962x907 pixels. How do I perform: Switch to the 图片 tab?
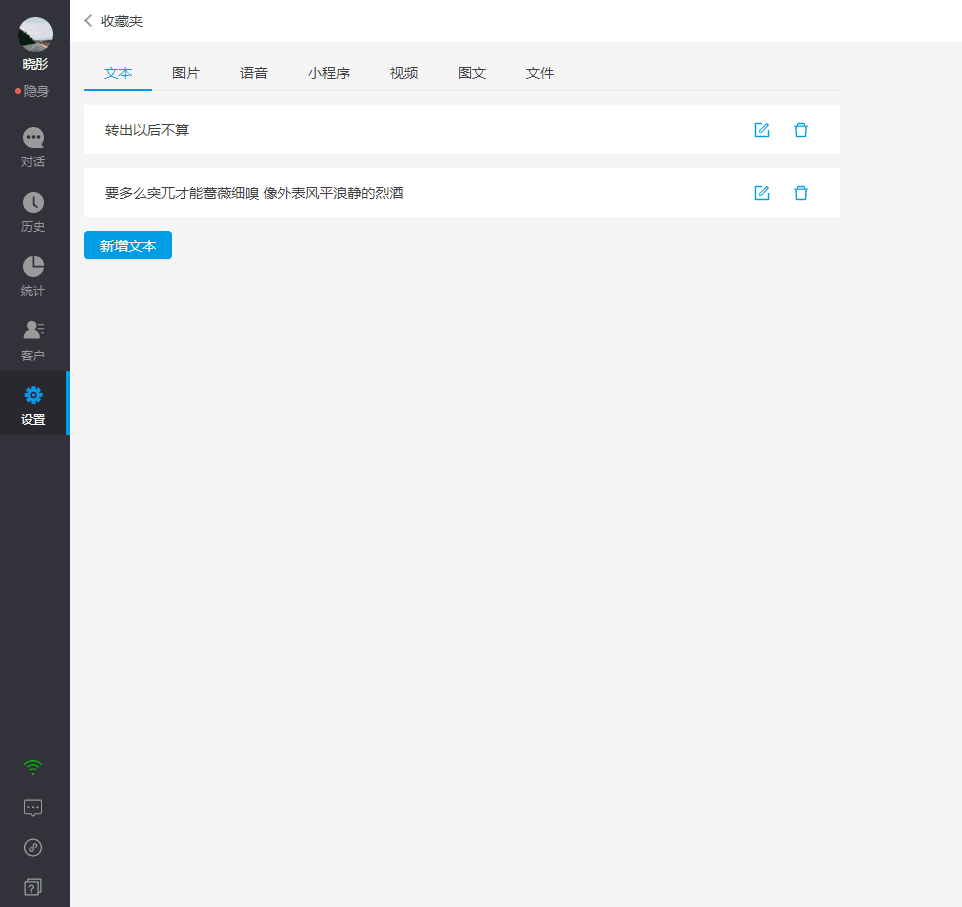click(x=186, y=74)
